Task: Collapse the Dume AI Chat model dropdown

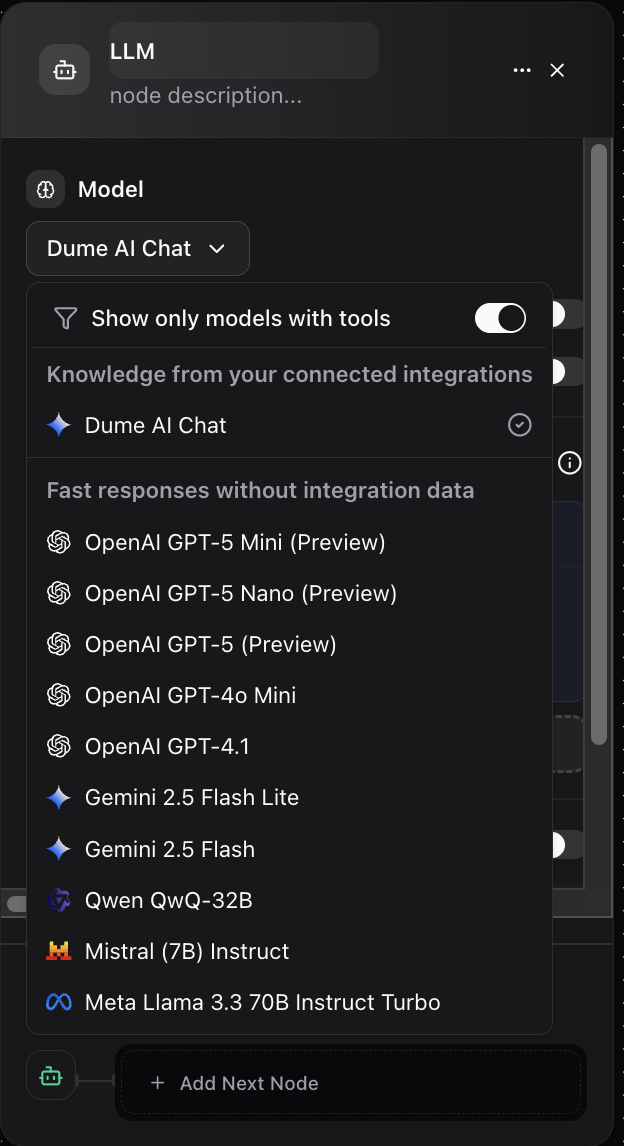Action: [137, 248]
